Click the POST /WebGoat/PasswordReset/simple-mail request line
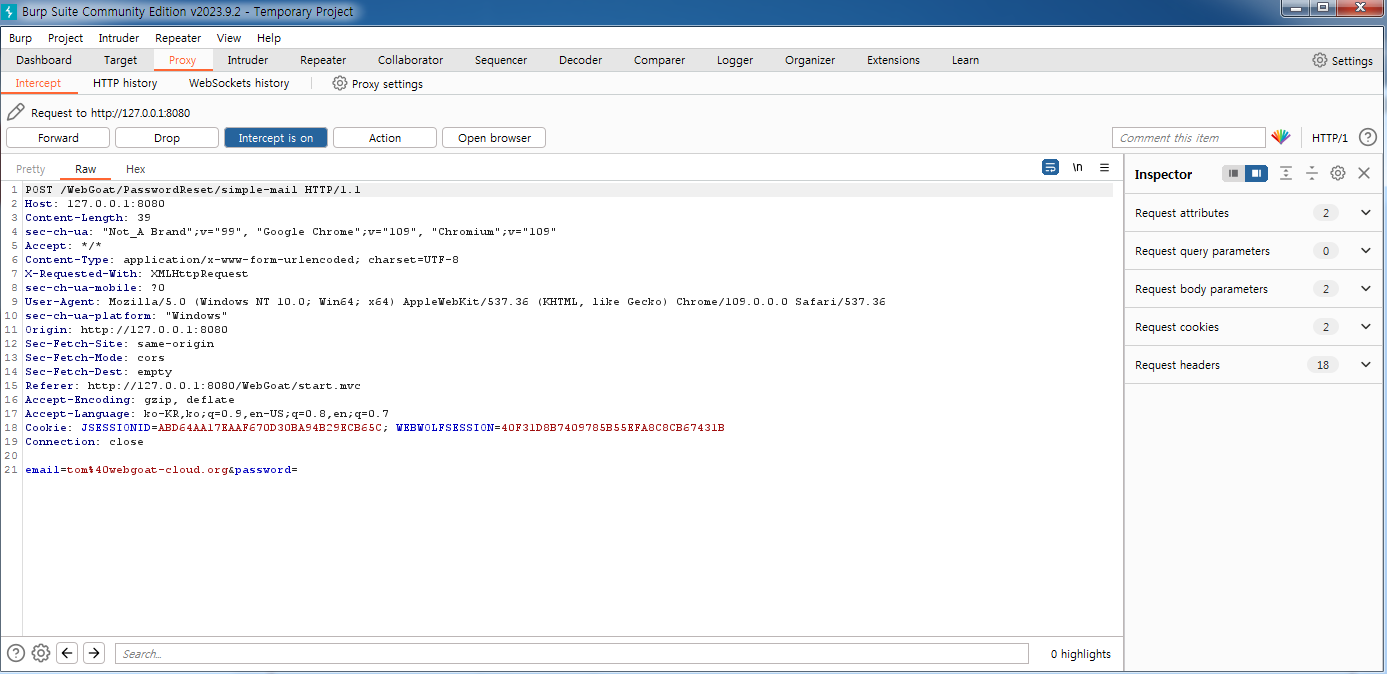The width and height of the screenshot is (1387, 674). pyautogui.click(x=193, y=189)
